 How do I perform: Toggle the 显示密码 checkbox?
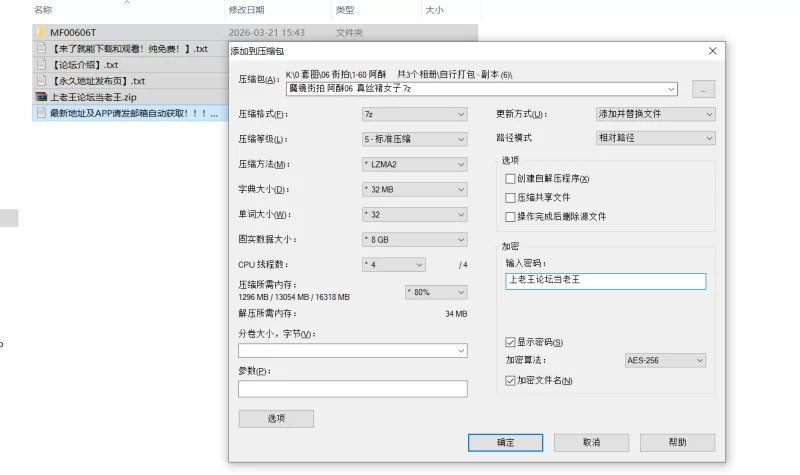coord(510,342)
